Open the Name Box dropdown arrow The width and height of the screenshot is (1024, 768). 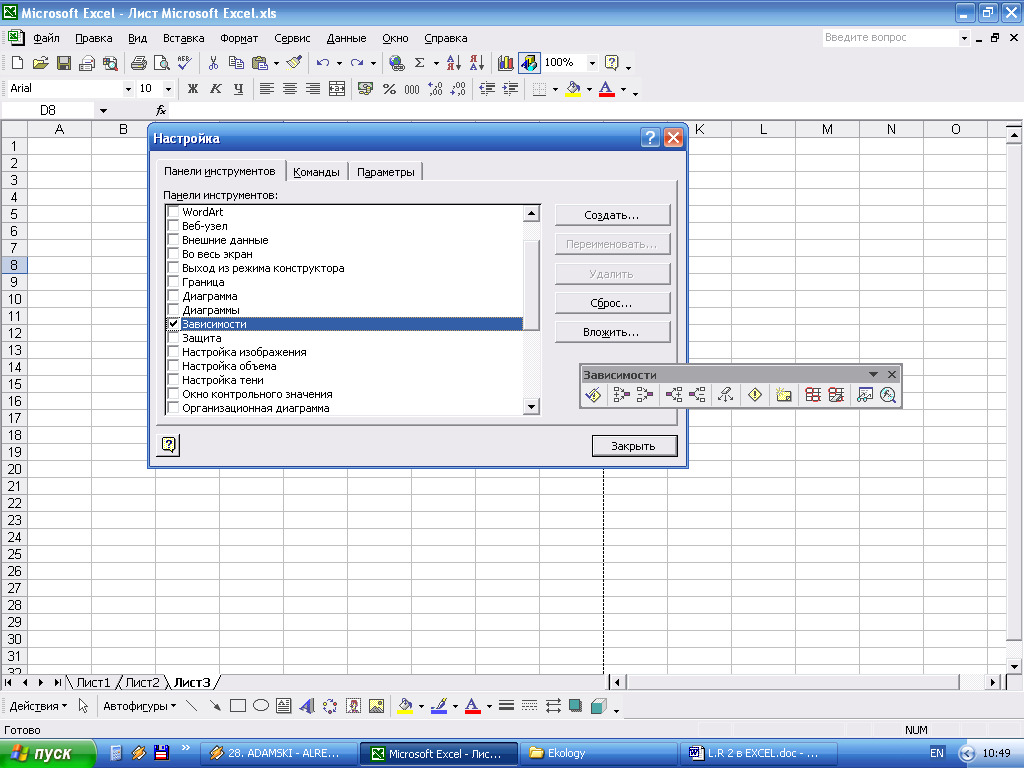[103, 110]
